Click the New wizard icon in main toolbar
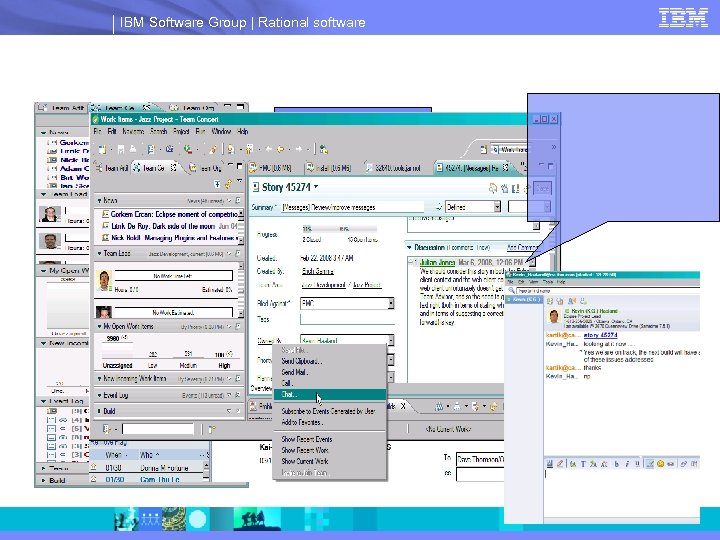 pos(102,149)
